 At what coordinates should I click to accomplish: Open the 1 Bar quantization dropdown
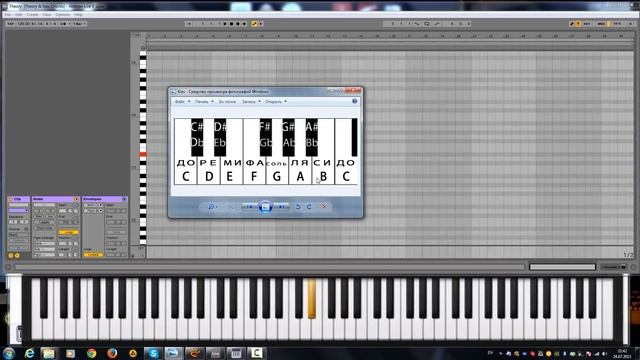click(x=80, y=24)
